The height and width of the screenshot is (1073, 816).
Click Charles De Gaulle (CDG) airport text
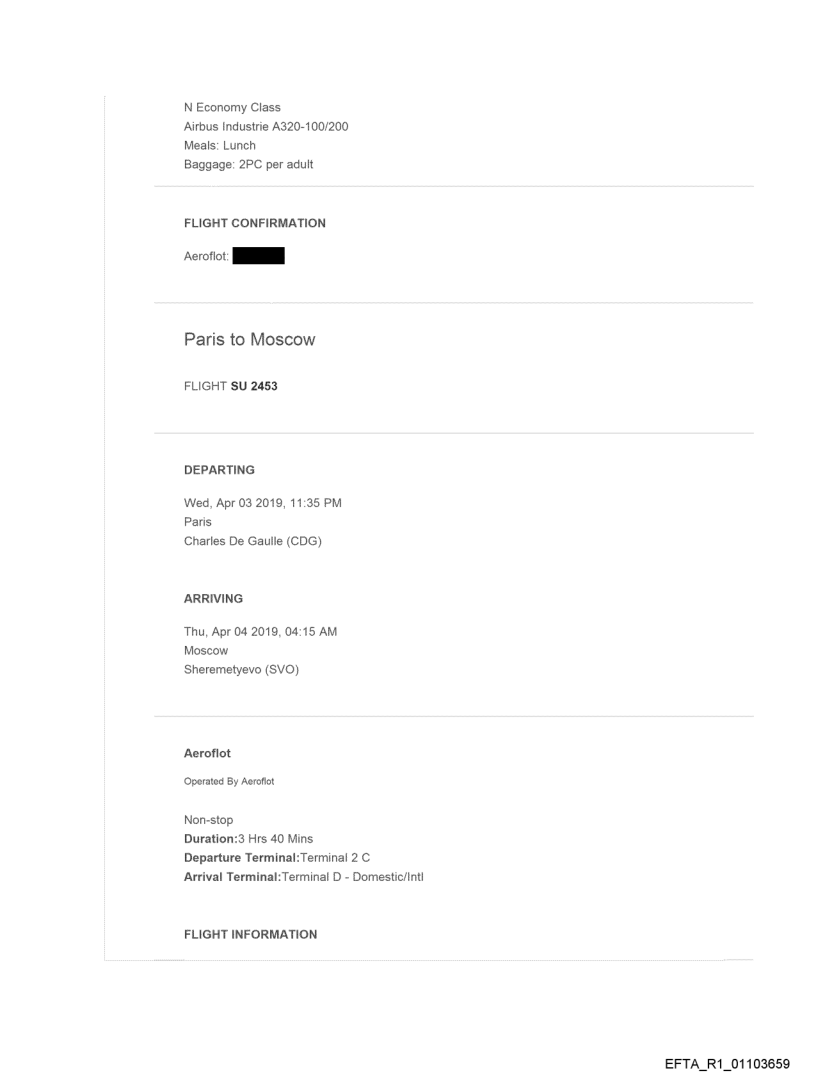point(248,541)
